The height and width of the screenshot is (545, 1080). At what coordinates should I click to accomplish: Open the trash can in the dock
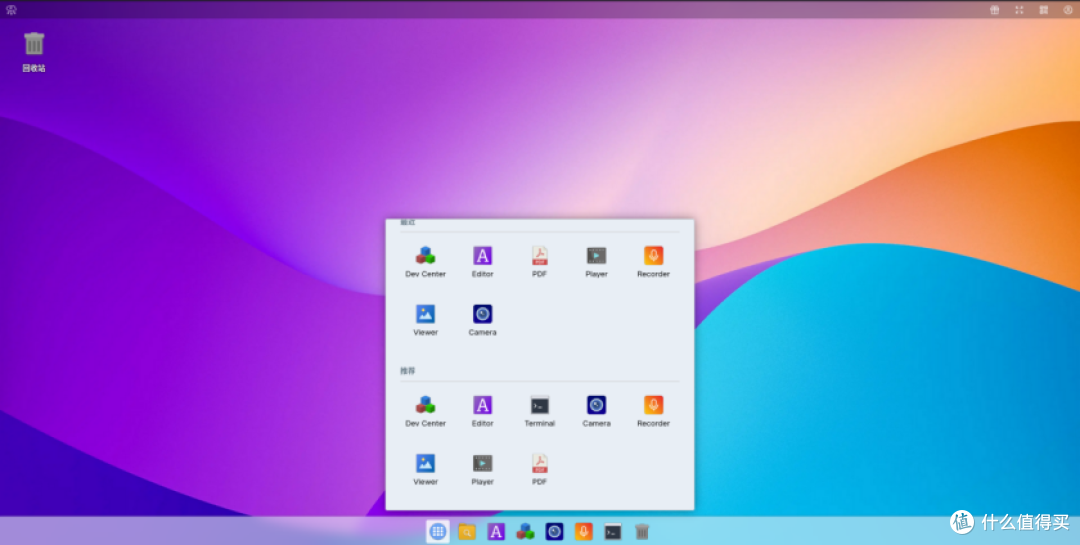point(642,531)
